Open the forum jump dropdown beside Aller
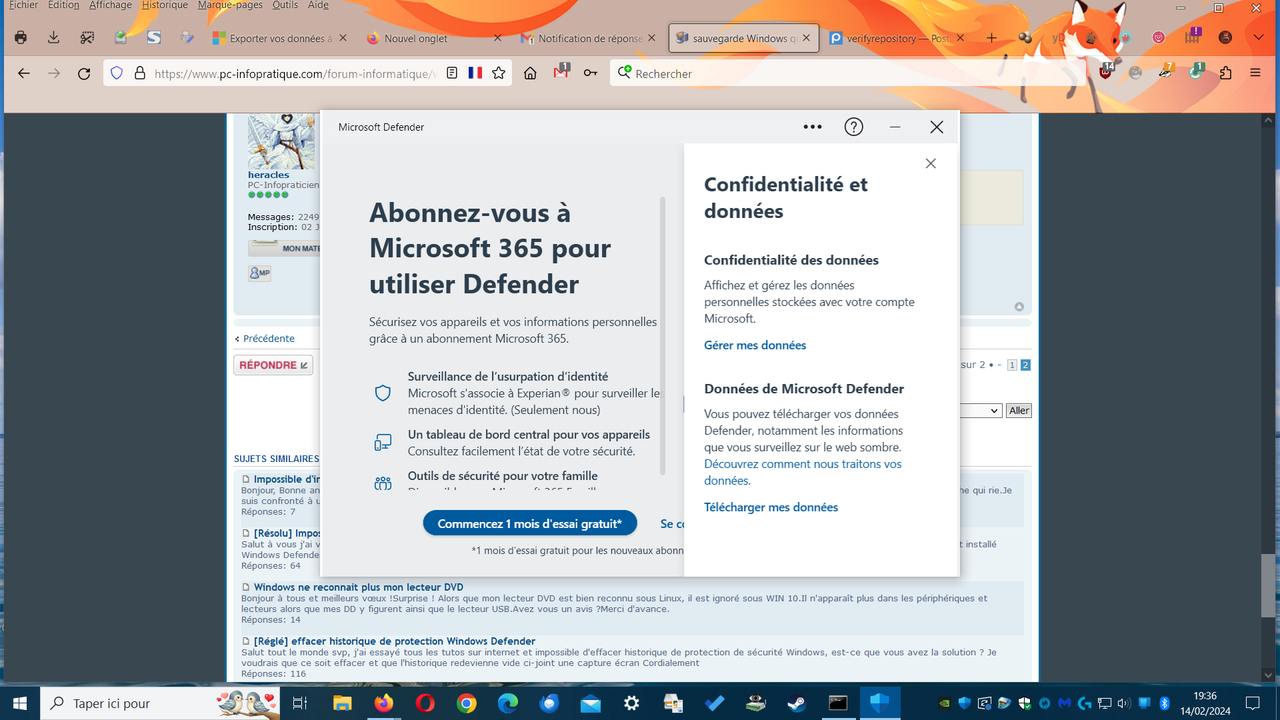Viewport: 1280px width, 720px height. [x=980, y=410]
